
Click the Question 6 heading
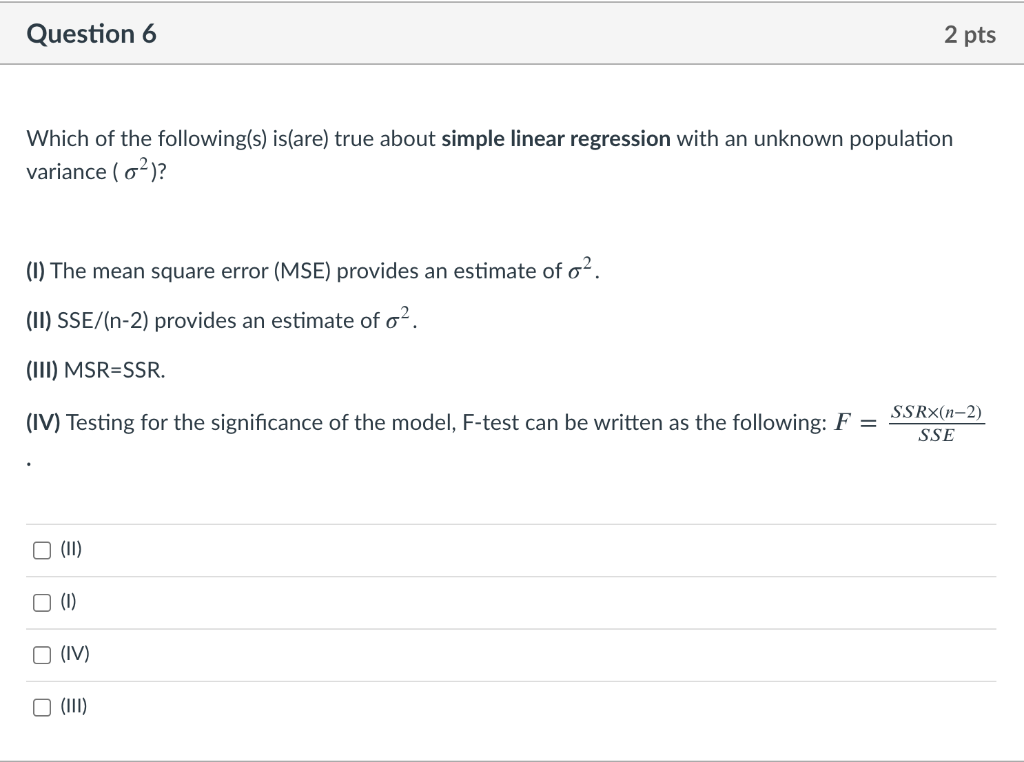pos(91,33)
